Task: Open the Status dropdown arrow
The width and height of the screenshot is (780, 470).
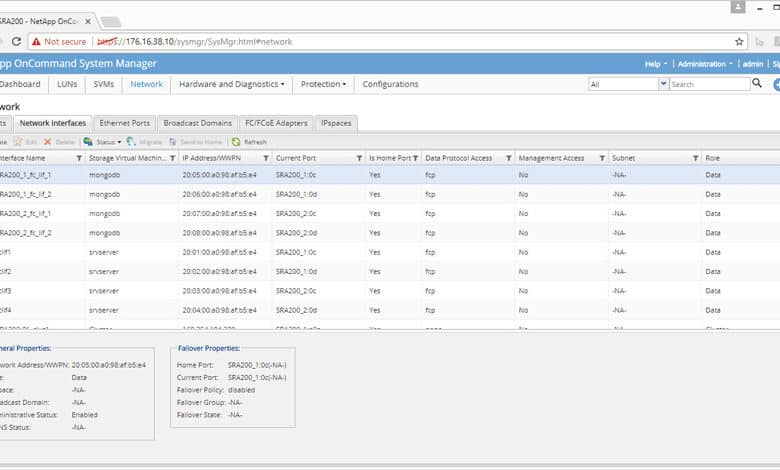Action: coord(119,142)
